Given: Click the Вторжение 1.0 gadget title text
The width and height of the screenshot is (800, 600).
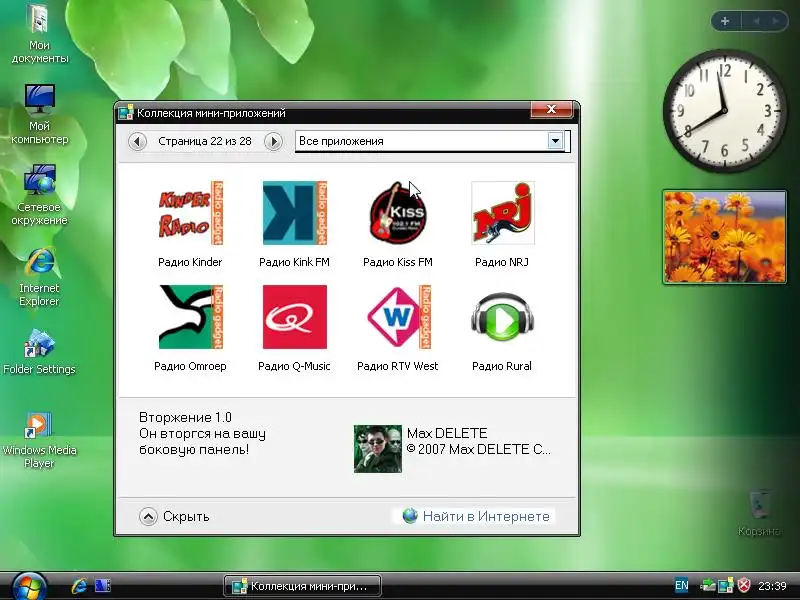Looking at the screenshot, I should point(185,417).
